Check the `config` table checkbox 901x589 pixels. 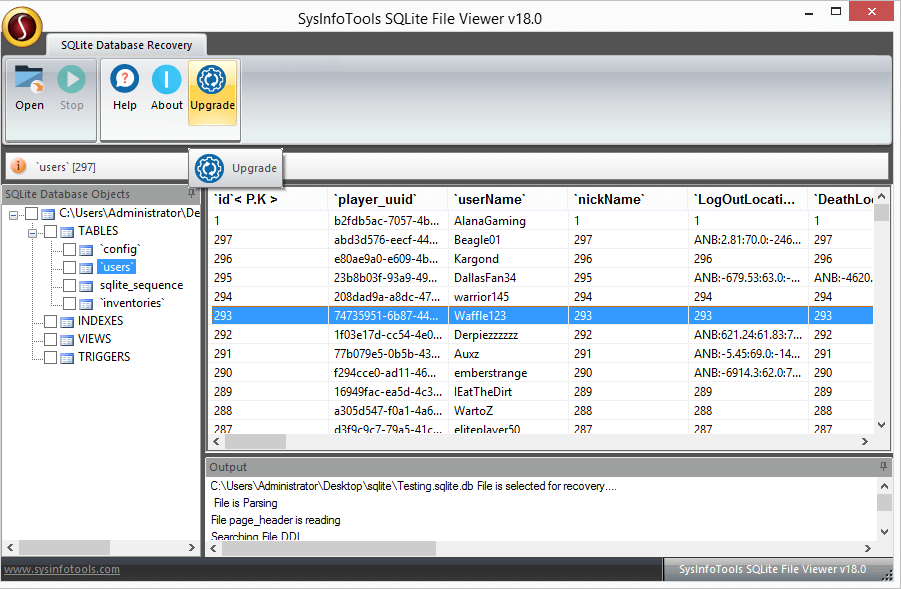[69, 250]
